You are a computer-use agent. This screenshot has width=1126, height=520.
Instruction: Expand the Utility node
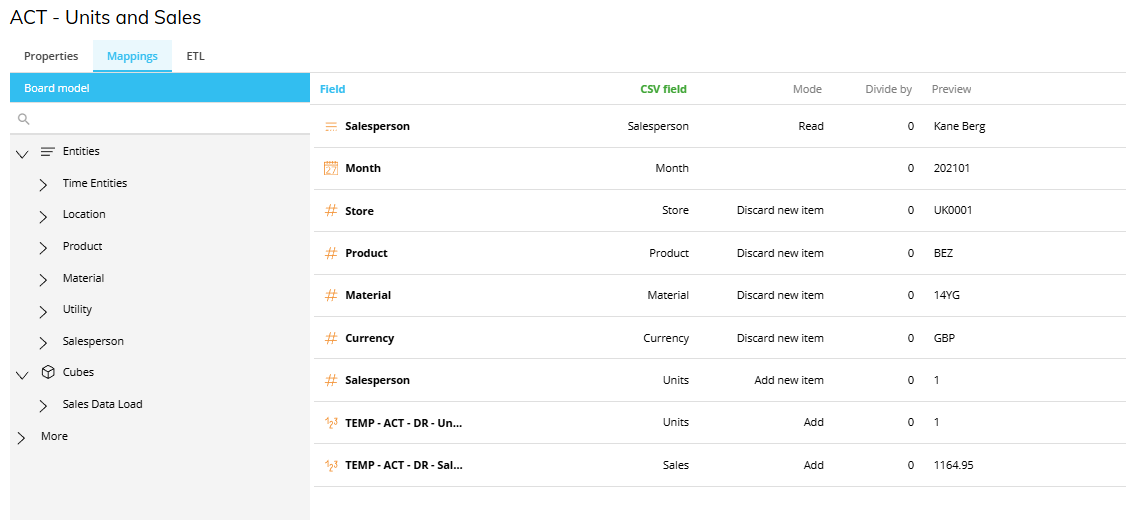click(x=44, y=310)
